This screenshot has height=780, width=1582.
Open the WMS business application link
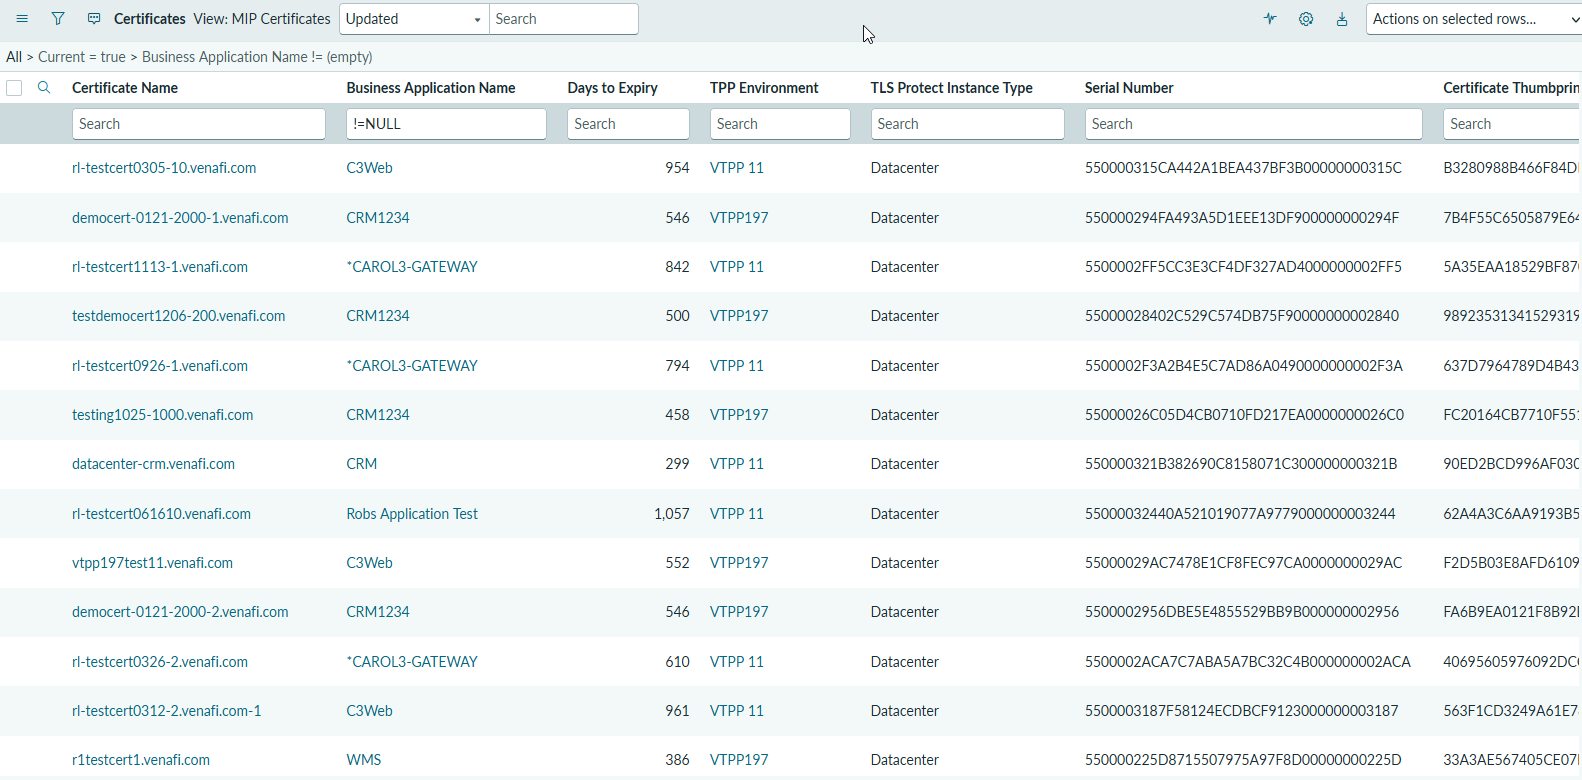coord(364,760)
